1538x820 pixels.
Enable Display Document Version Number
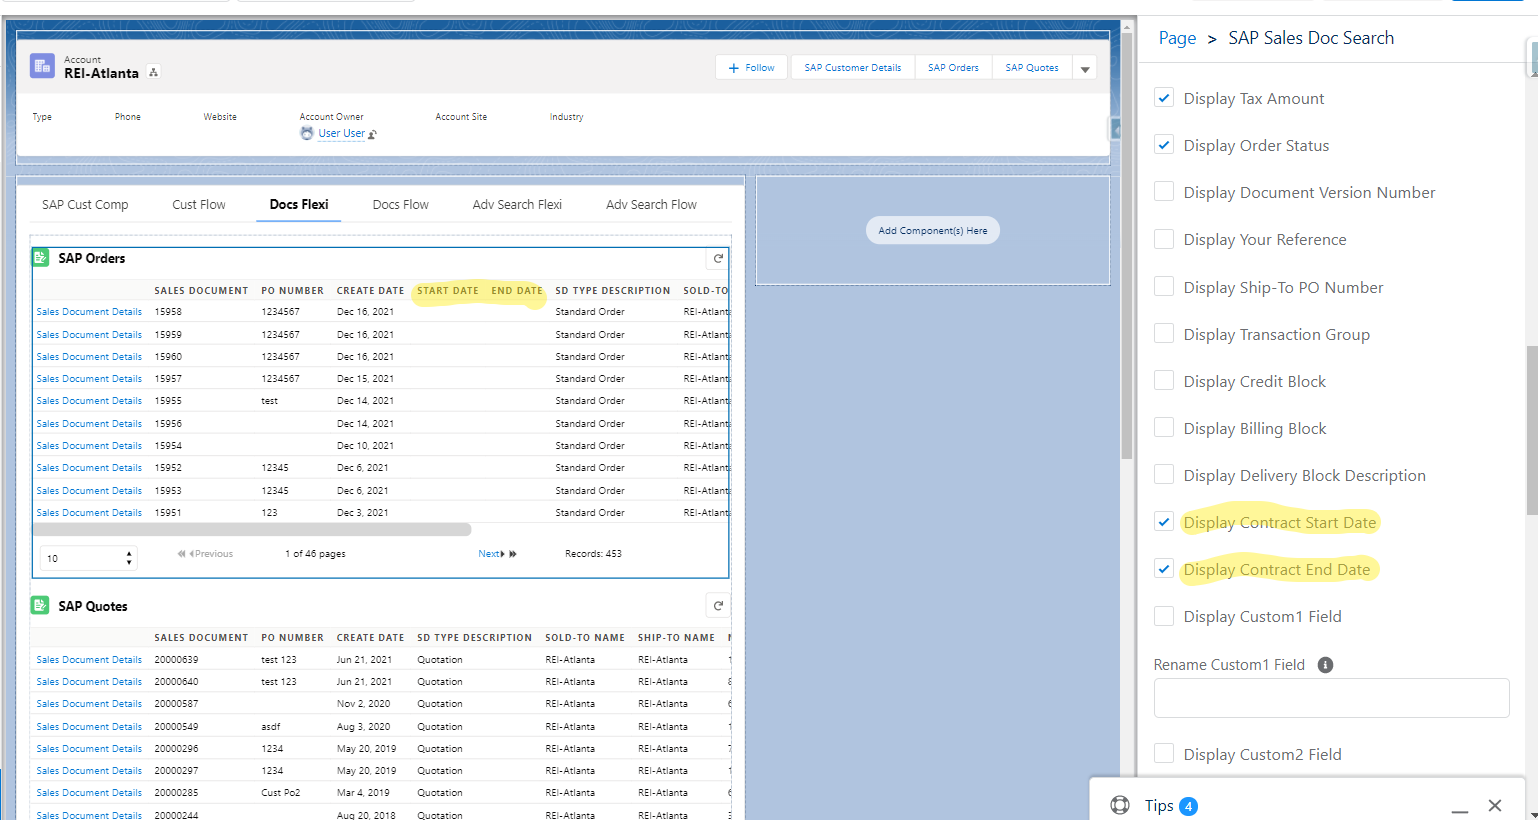(x=1164, y=192)
